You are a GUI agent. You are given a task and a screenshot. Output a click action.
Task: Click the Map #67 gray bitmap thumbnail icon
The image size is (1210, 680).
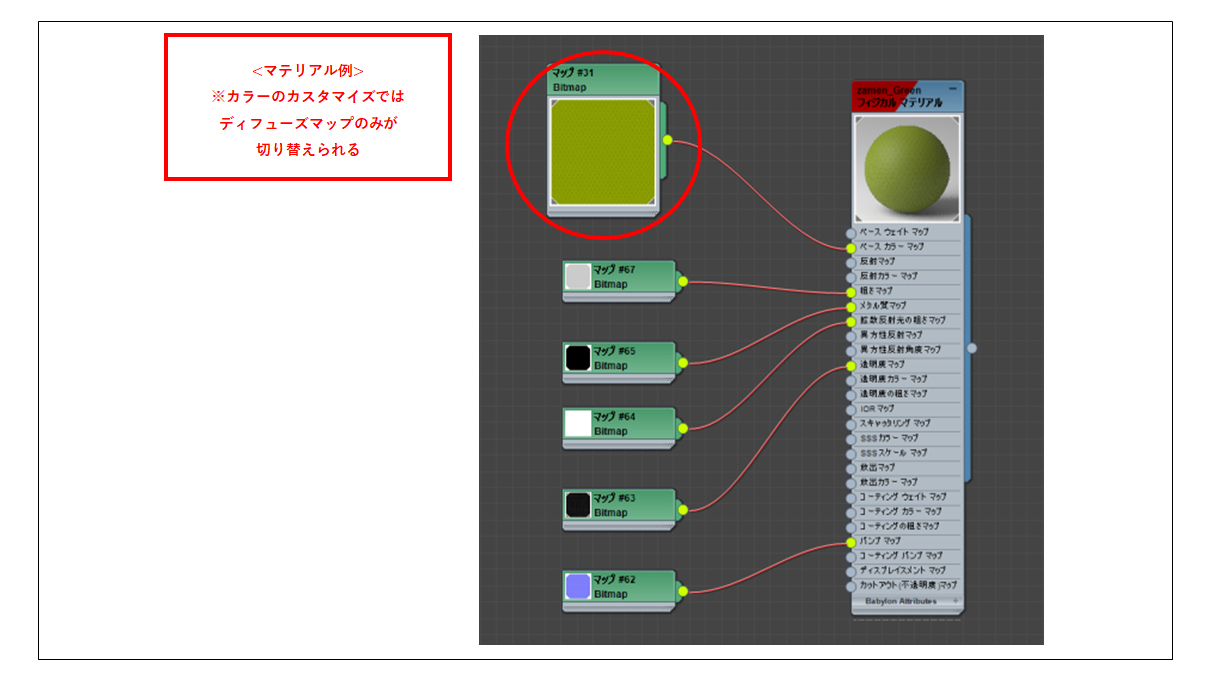tap(578, 277)
